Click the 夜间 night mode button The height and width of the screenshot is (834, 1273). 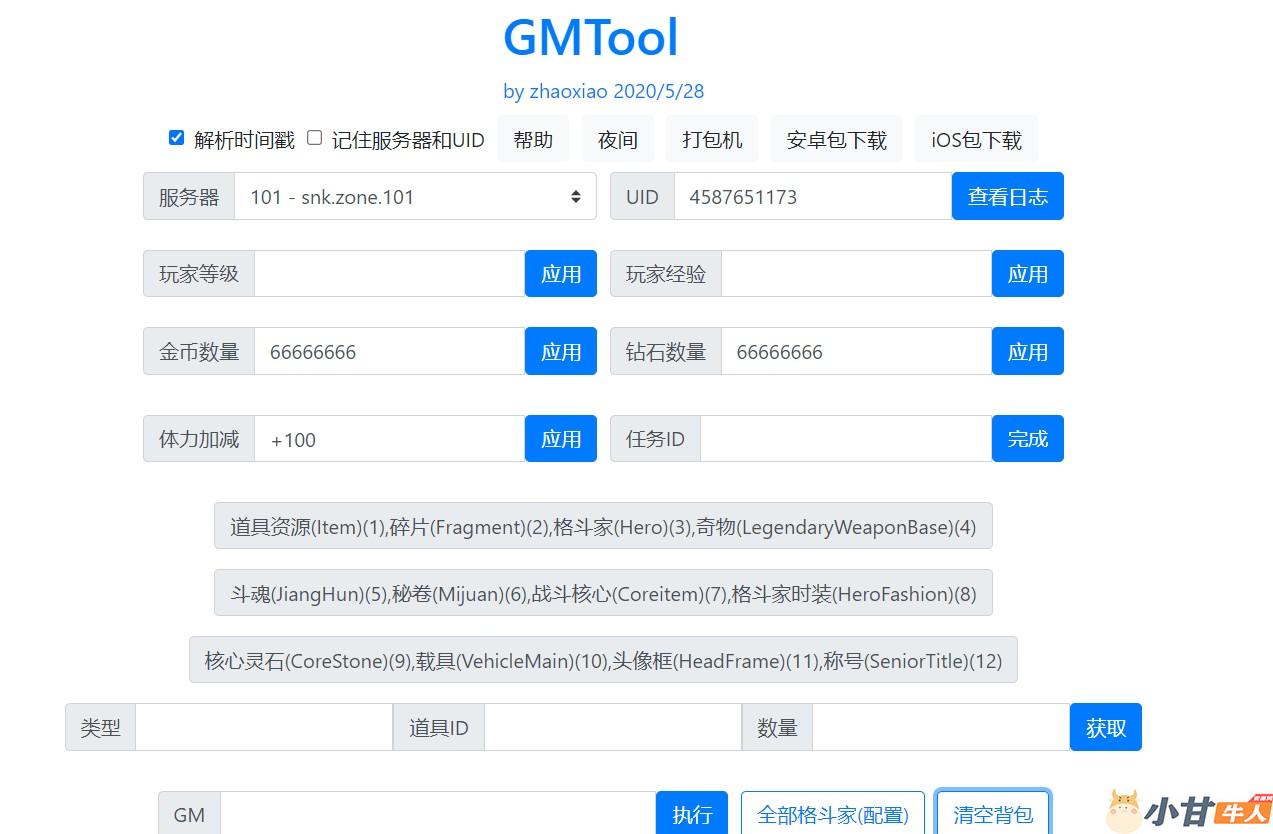click(617, 140)
